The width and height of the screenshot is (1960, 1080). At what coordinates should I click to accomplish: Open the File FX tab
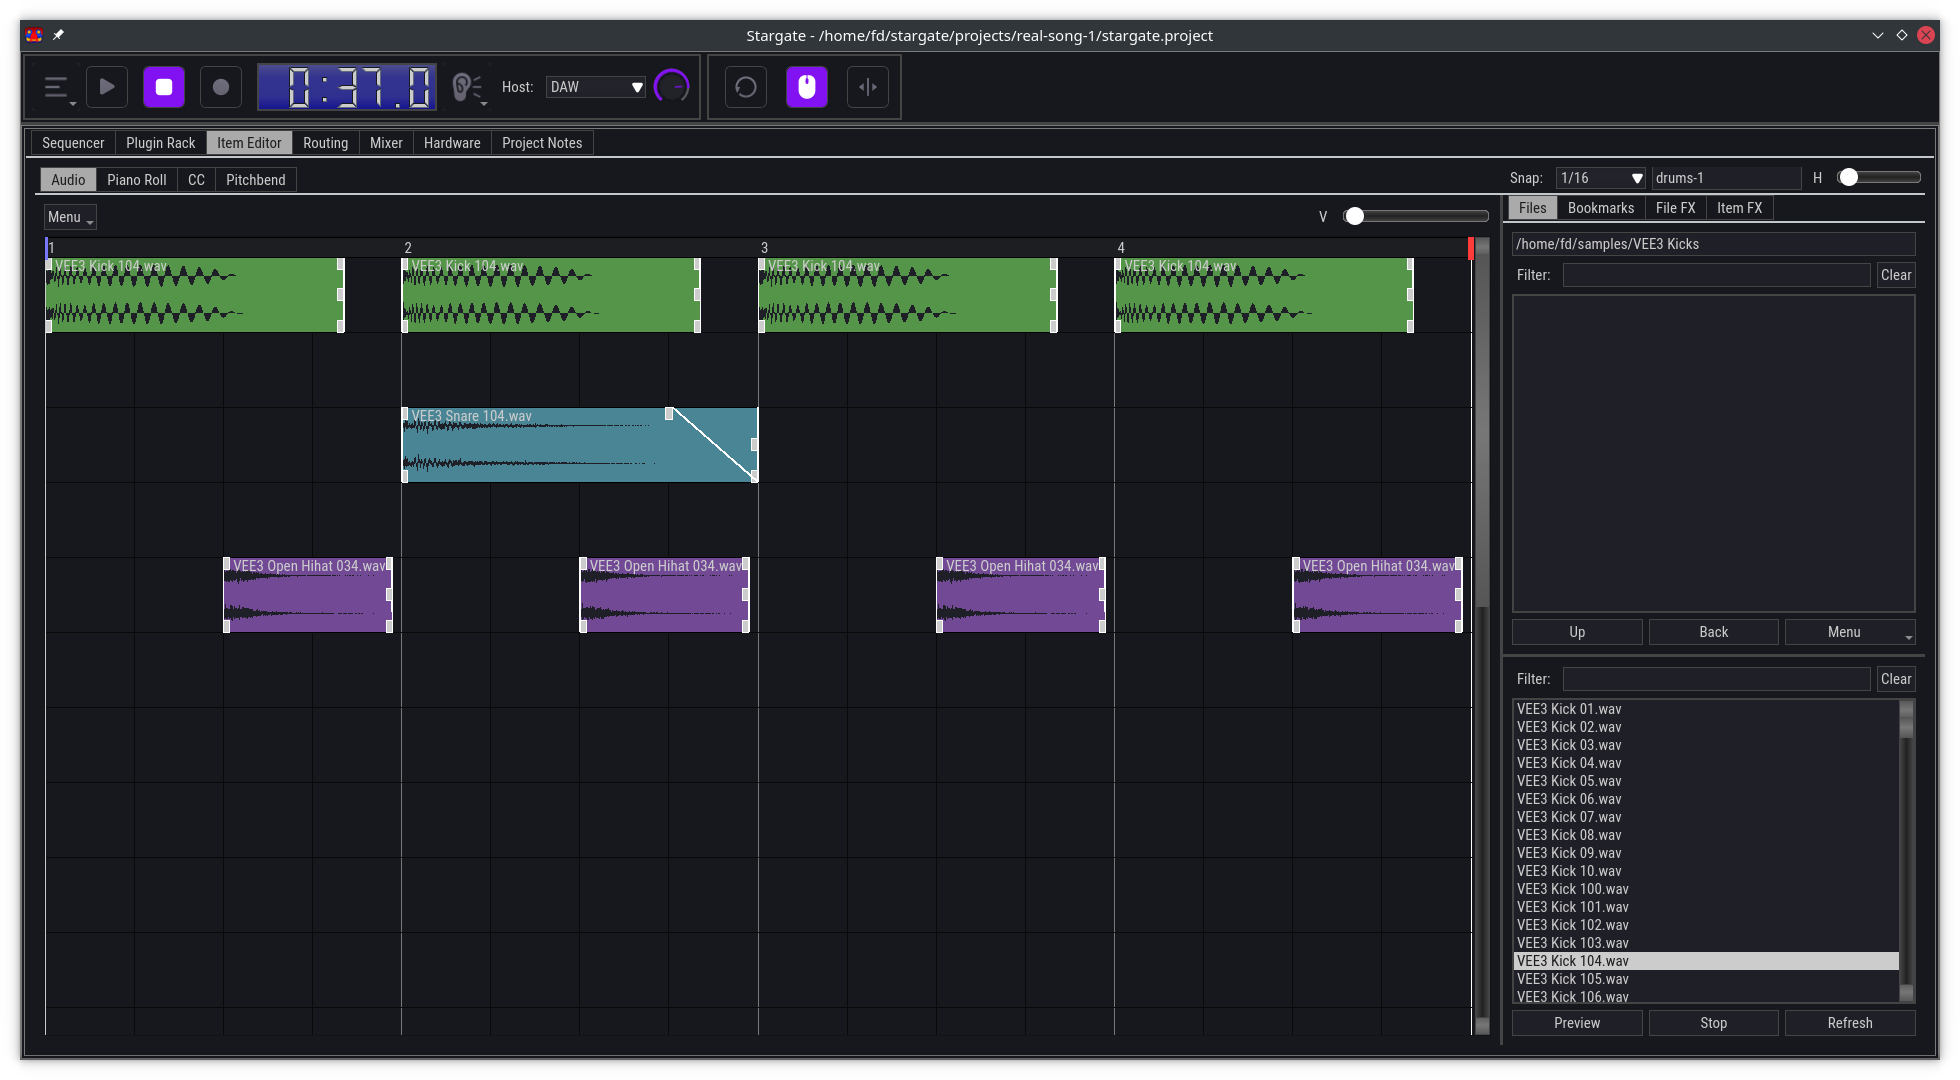(x=1676, y=208)
